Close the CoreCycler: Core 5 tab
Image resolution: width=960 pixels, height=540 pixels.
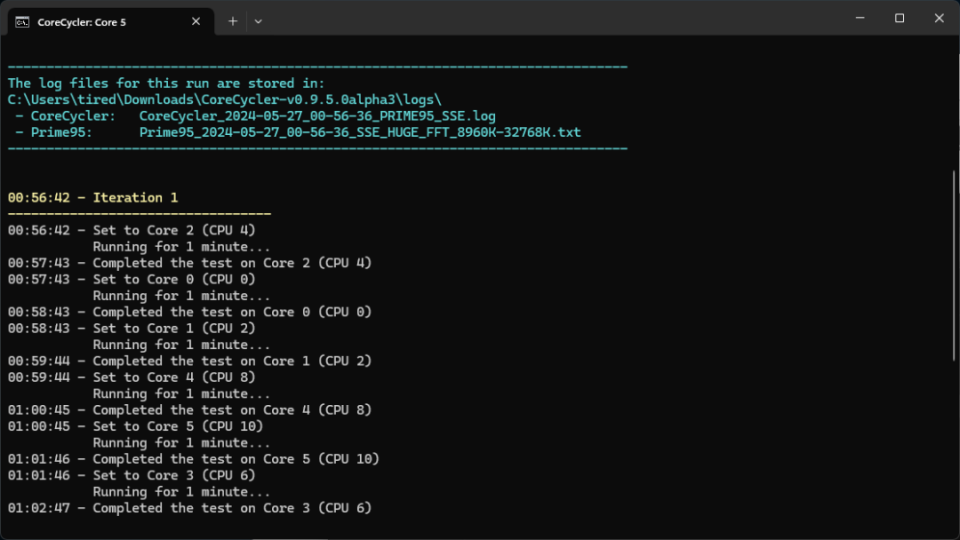196,21
